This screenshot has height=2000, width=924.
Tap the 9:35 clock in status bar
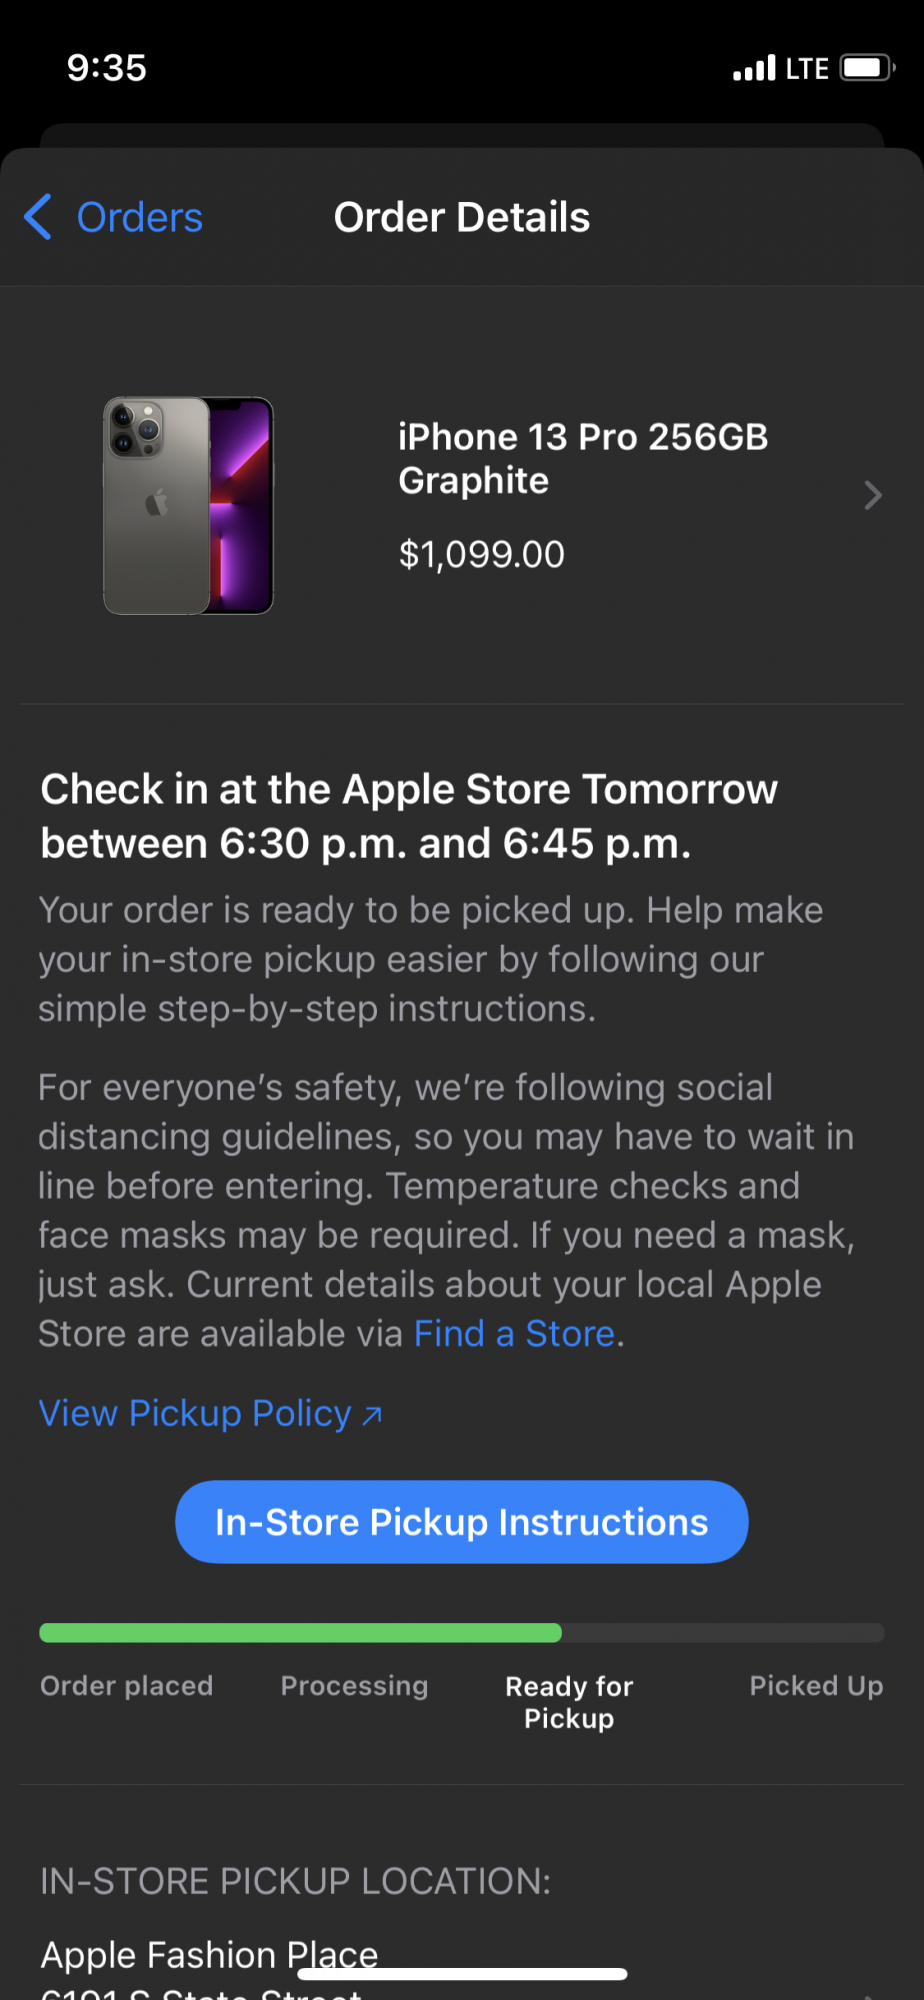pyautogui.click(x=107, y=68)
